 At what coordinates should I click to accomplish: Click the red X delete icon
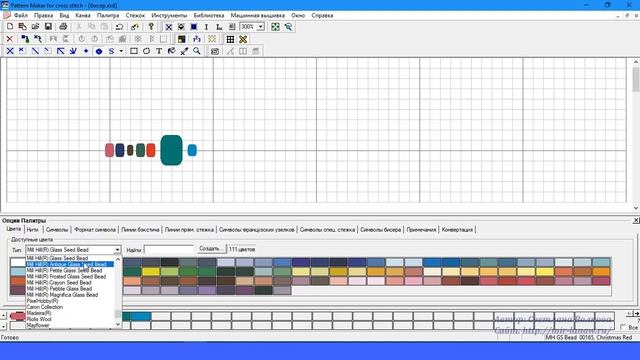(9, 39)
